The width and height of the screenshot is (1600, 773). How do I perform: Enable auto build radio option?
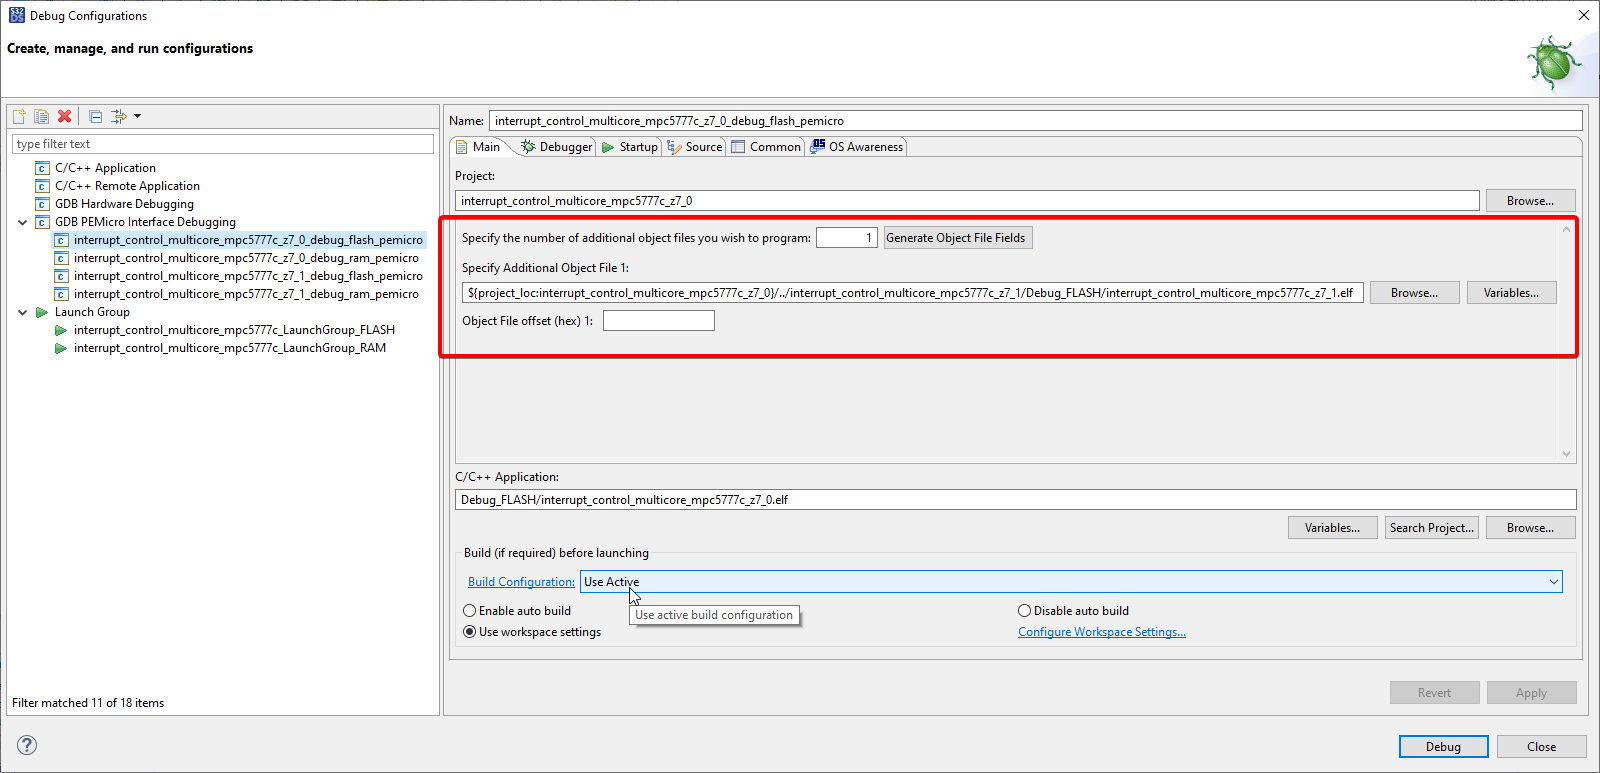tap(517, 611)
